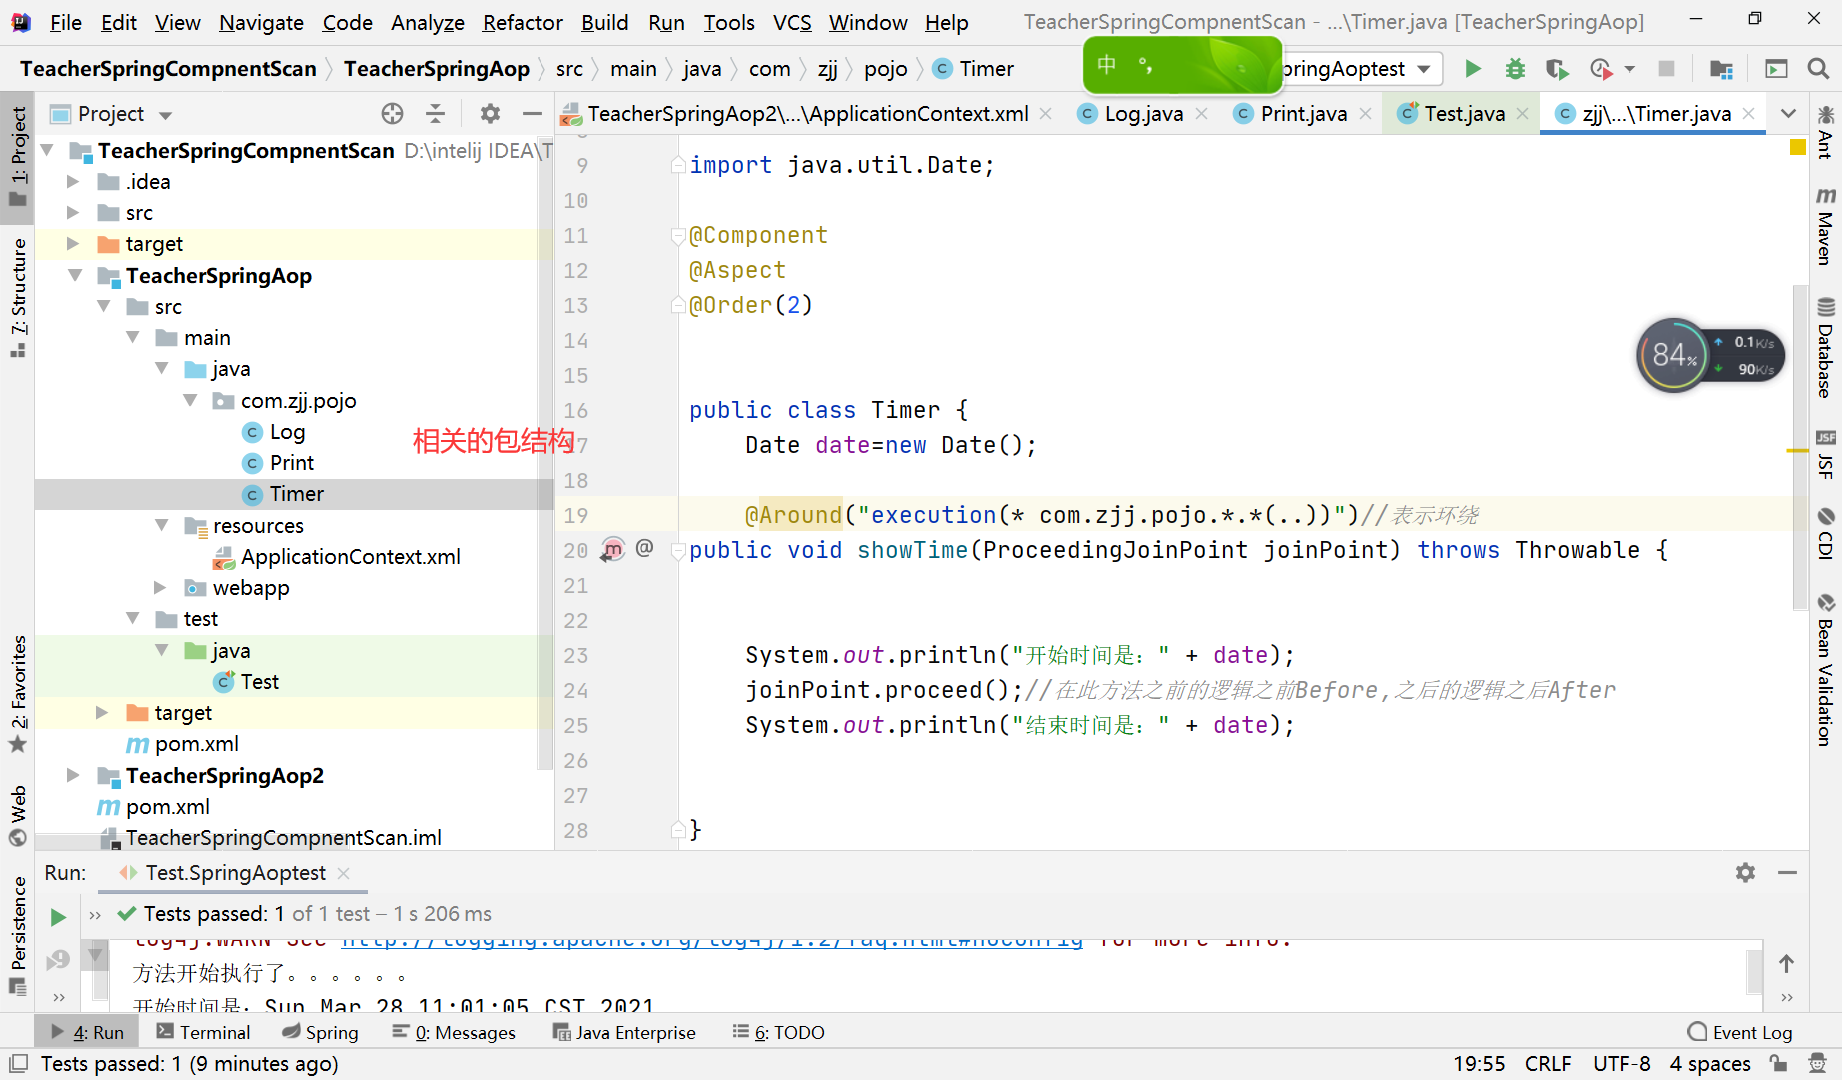Click the yellow inspection warning indicator

(1797, 148)
